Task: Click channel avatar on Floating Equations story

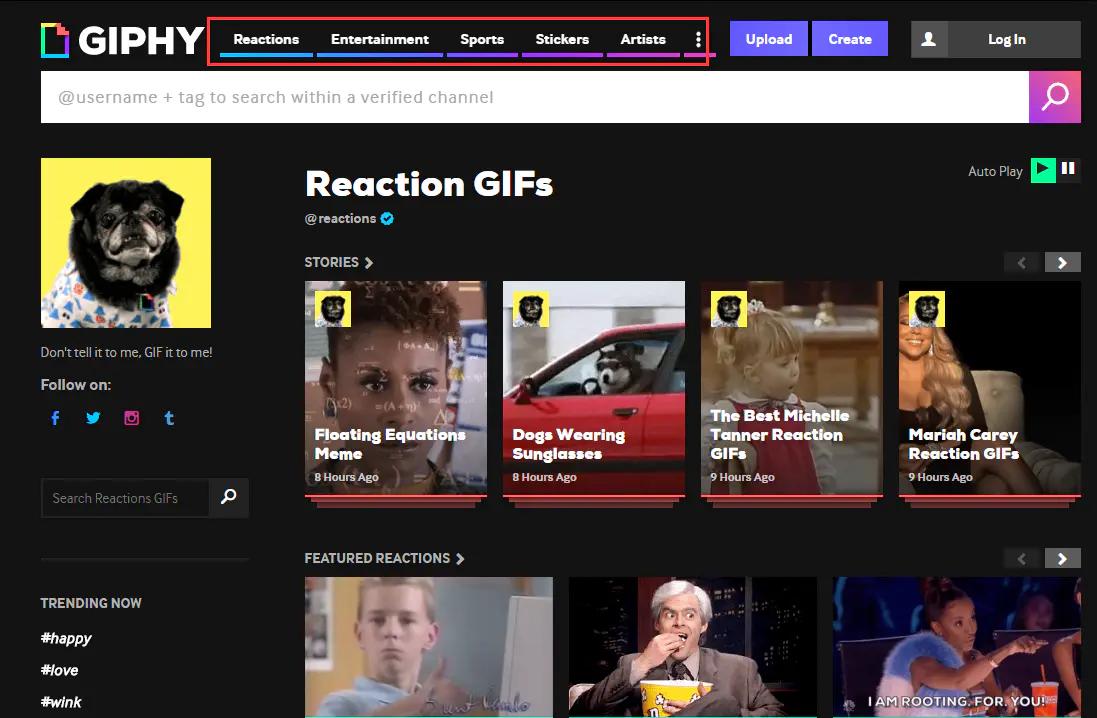Action: pyautogui.click(x=332, y=309)
